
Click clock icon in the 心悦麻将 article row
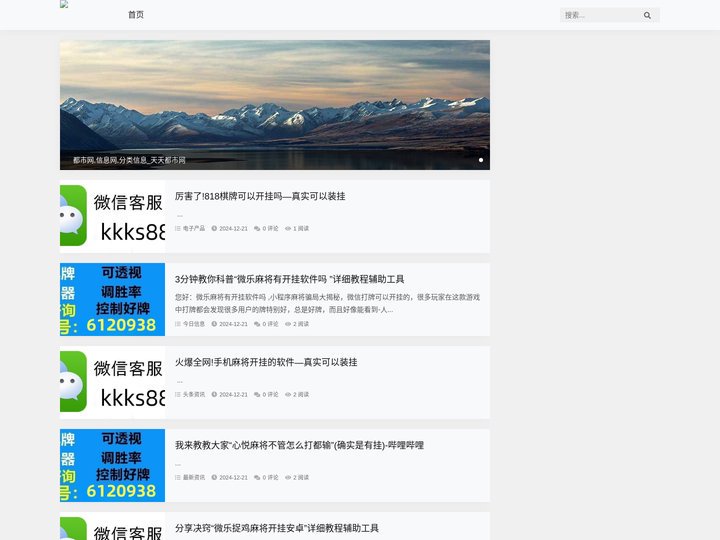214,478
